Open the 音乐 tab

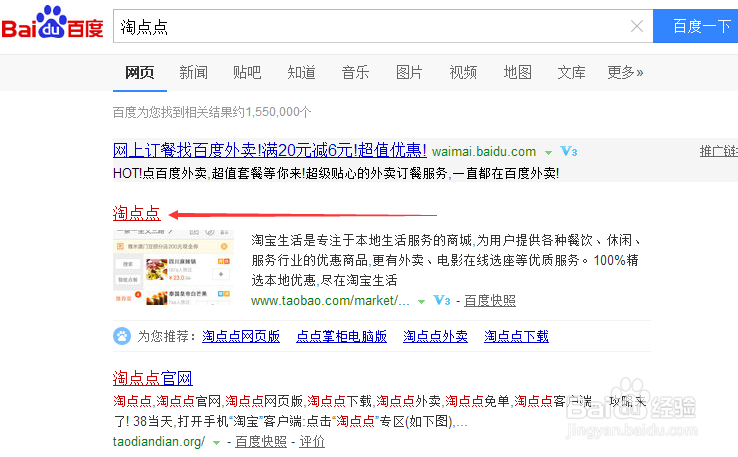tap(355, 72)
